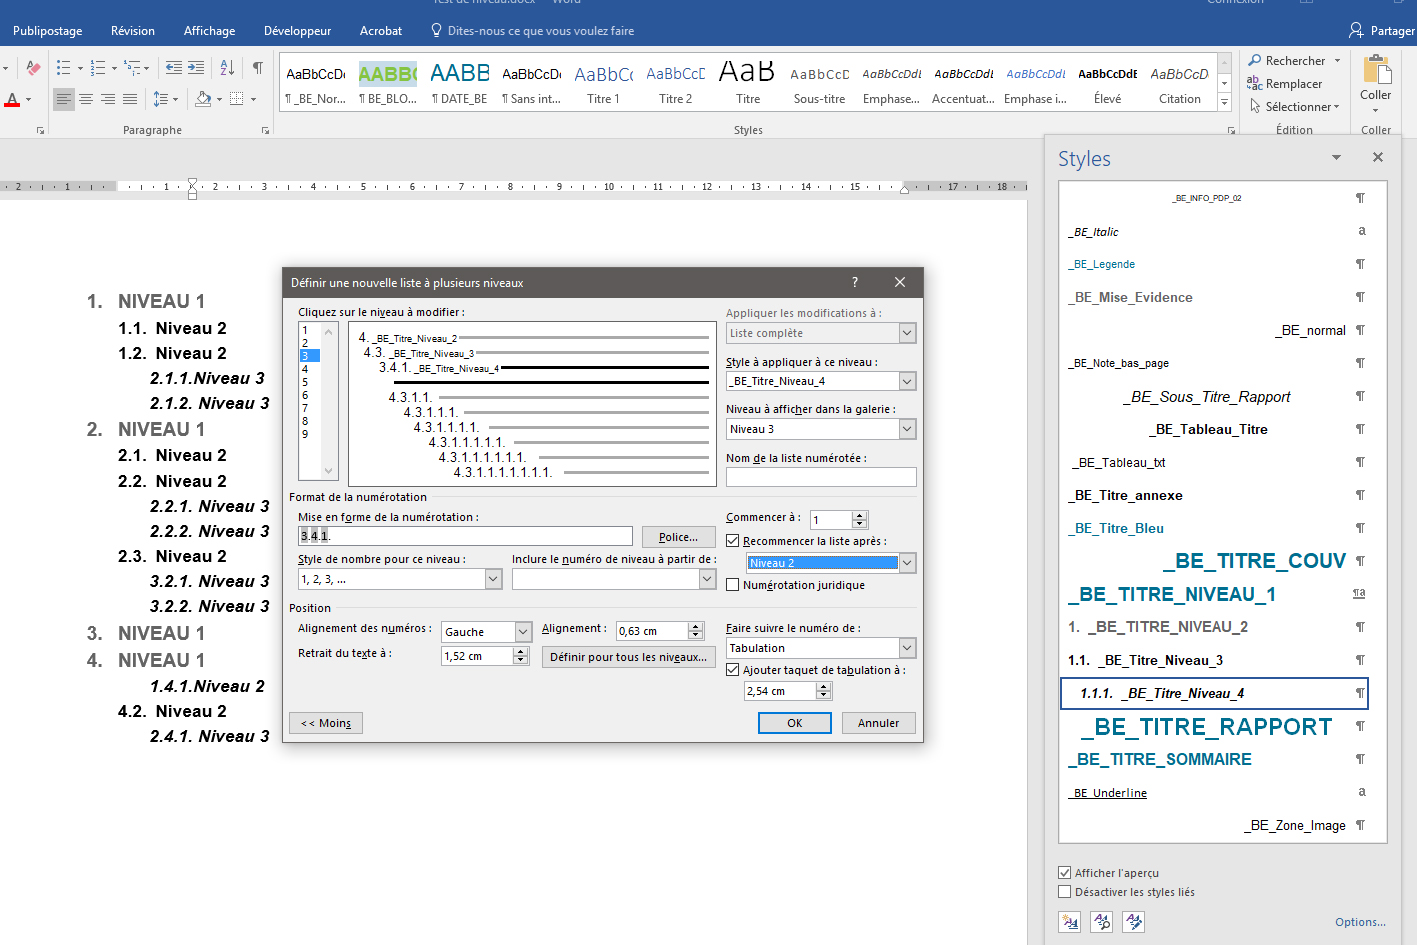Toggle the Recommencer la liste après checkbox

click(x=733, y=541)
